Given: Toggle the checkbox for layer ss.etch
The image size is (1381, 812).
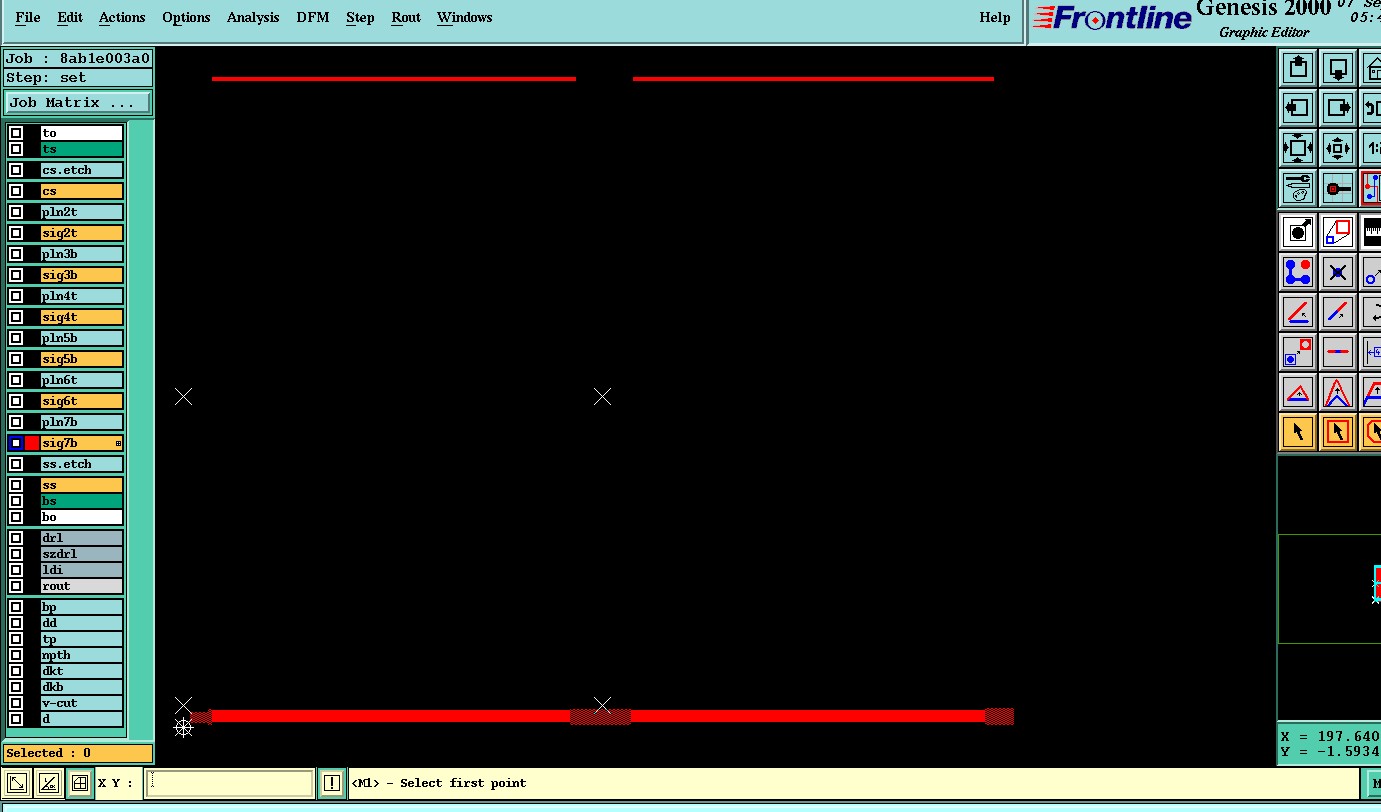Looking at the screenshot, I should tap(16, 464).
